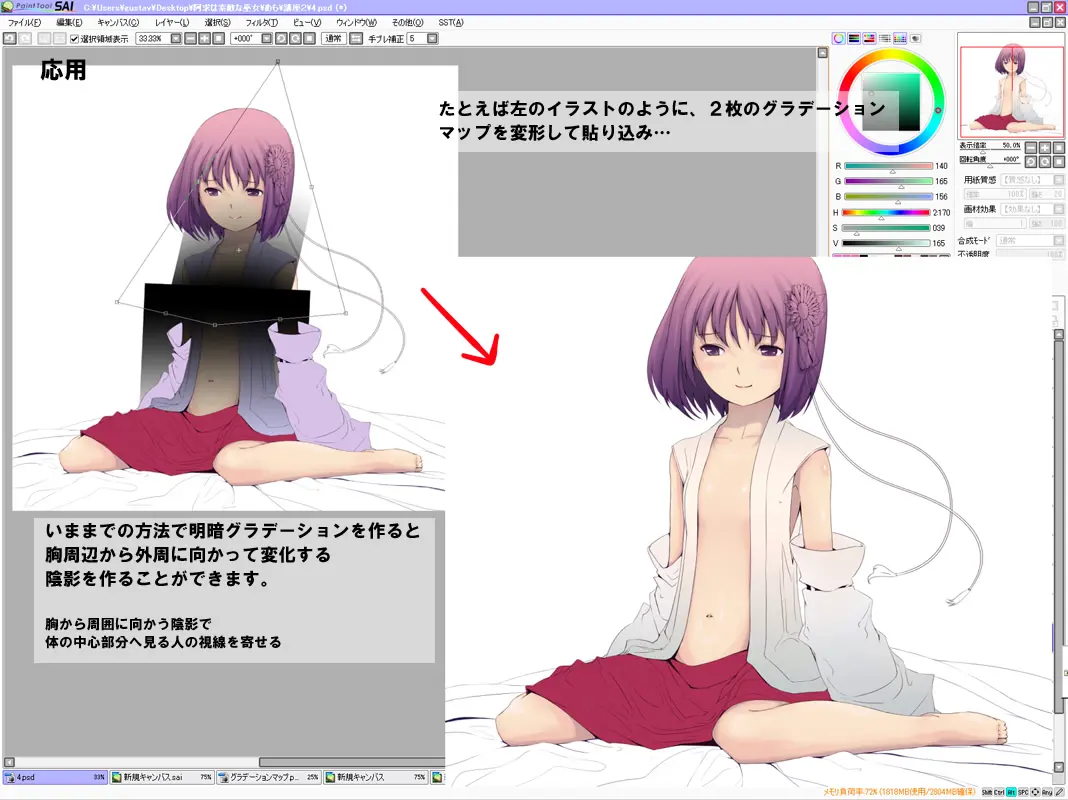Switch to the 4.psd document tab

pyautogui.click(x=54, y=777)
